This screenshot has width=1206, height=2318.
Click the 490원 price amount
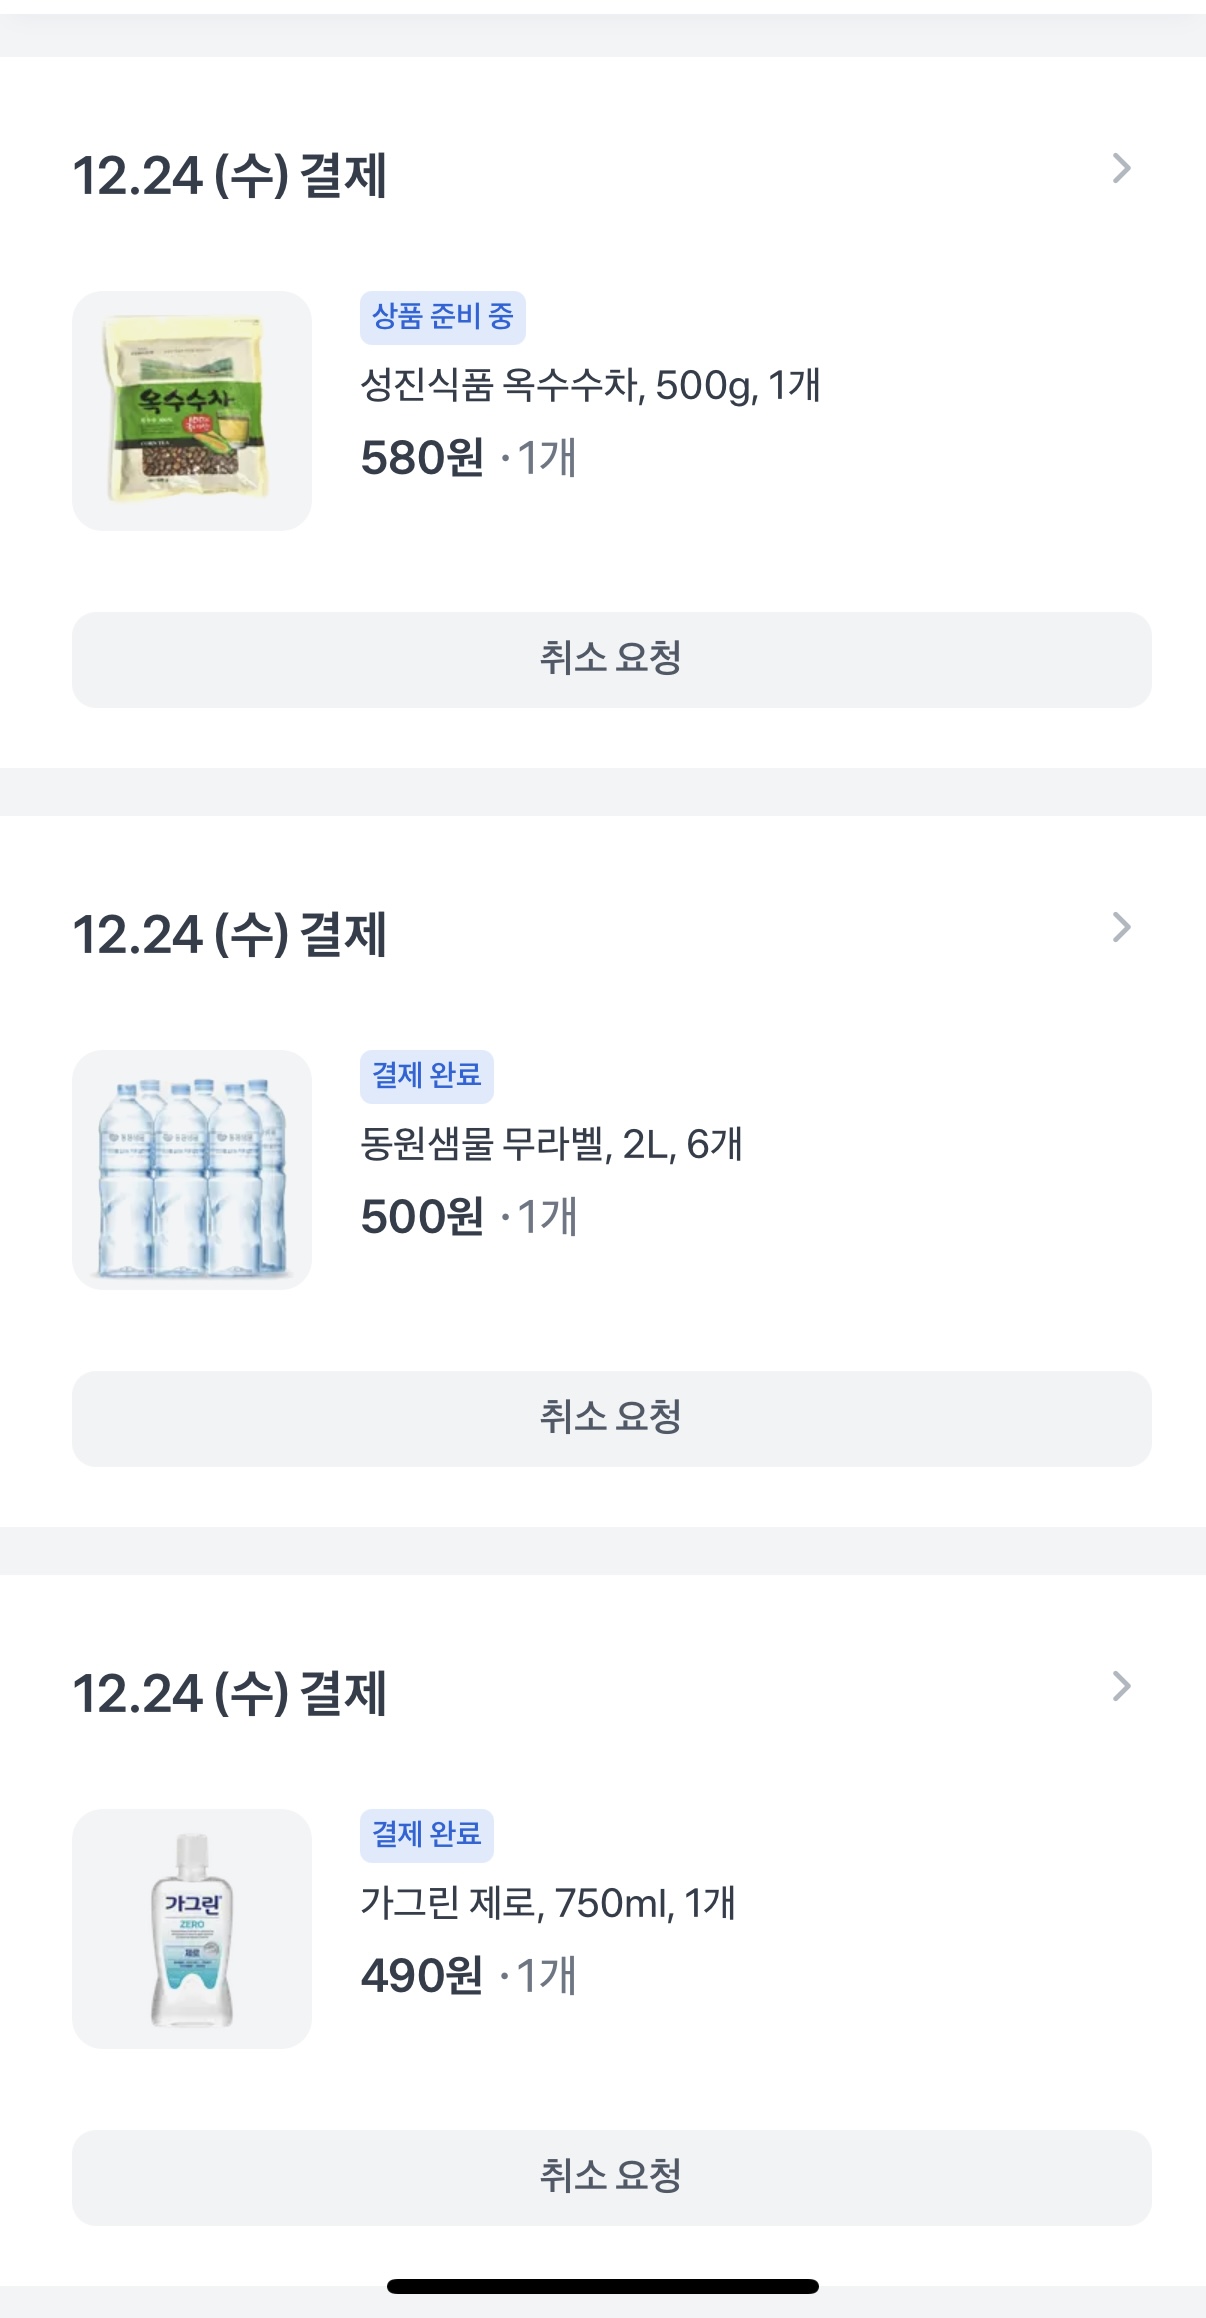[422, 1976]
